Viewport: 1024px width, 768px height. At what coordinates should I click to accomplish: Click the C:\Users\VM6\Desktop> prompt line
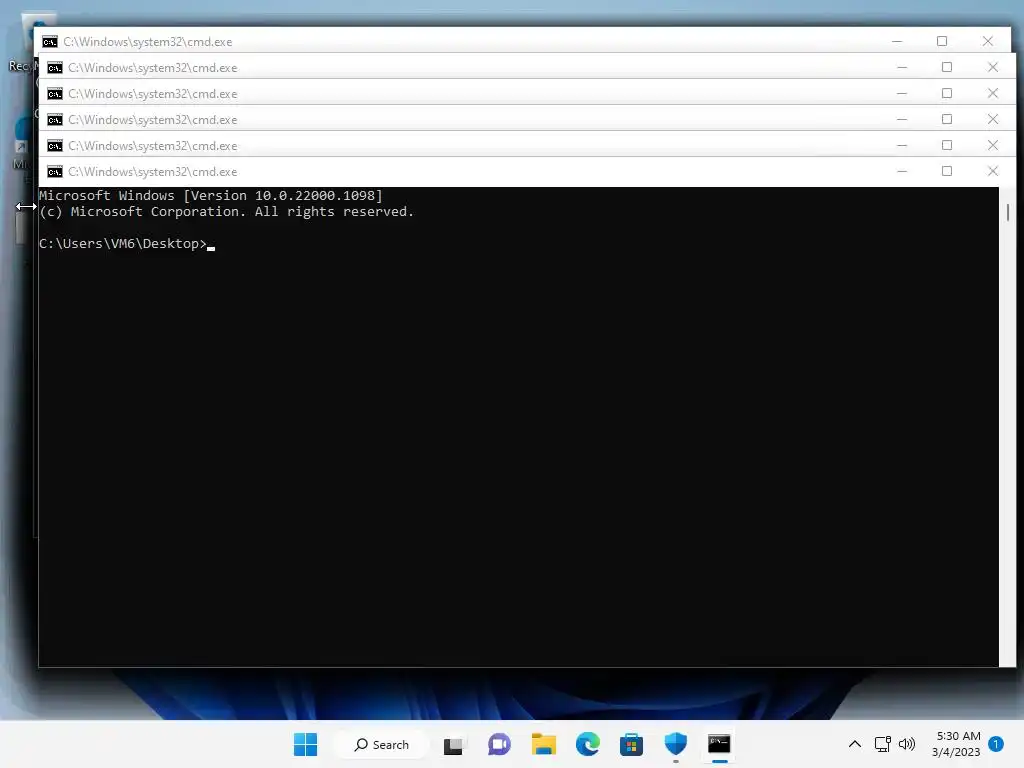(123, 244)
